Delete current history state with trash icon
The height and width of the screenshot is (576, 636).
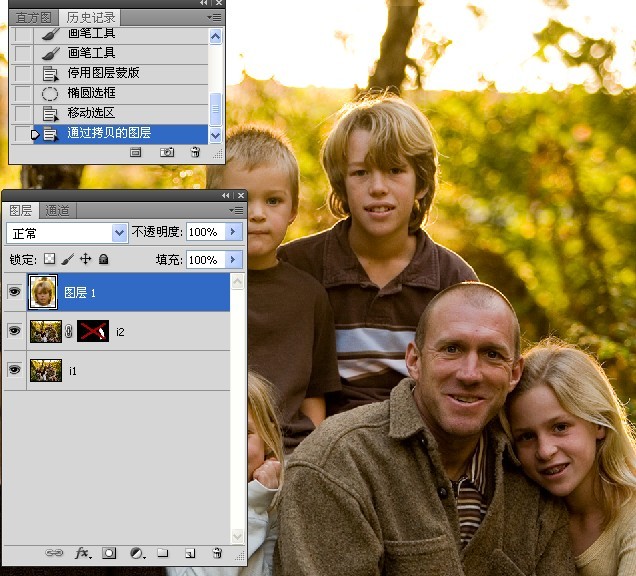pos(196,152)
